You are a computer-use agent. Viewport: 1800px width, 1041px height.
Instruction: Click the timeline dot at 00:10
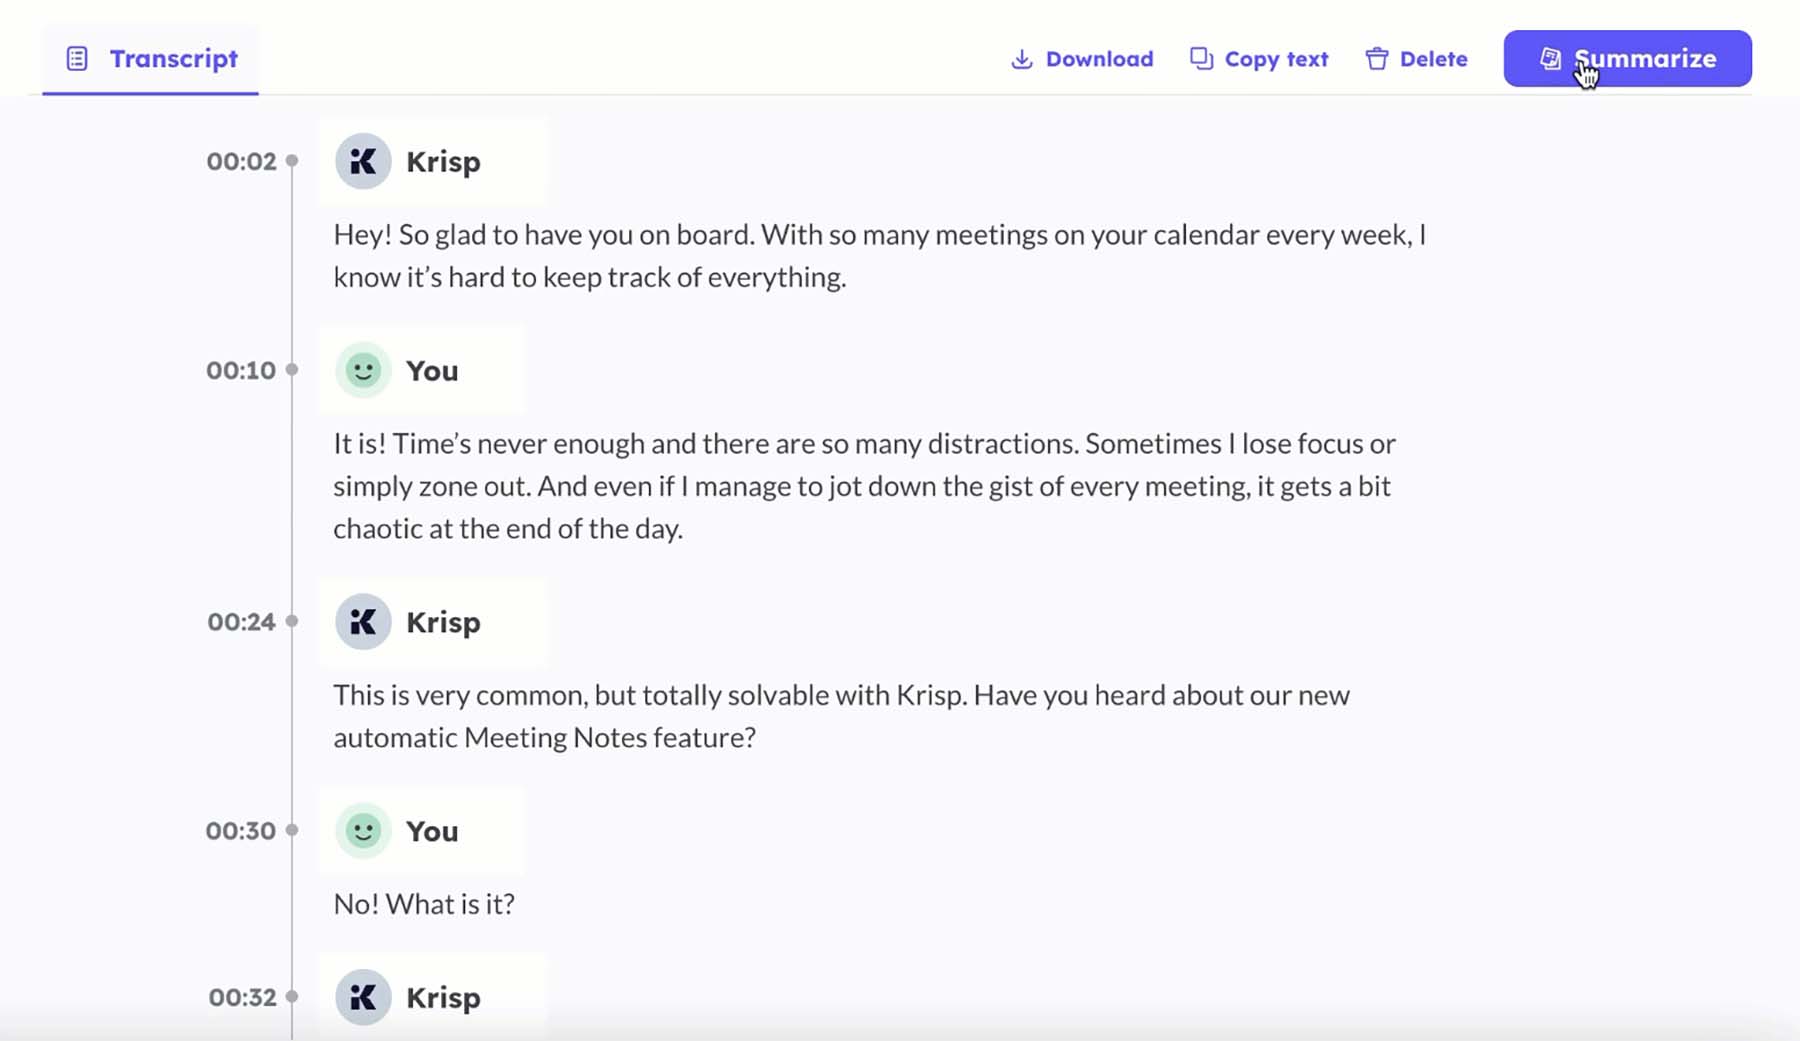tap(291, 370)
